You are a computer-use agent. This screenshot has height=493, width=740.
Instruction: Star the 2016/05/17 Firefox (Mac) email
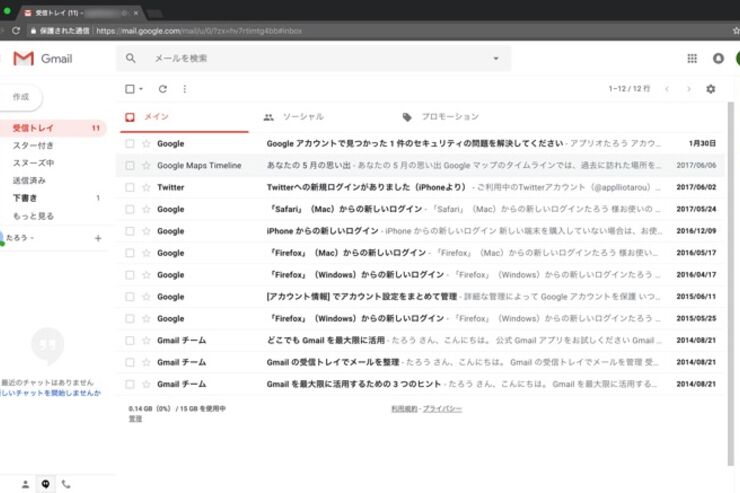146,253
